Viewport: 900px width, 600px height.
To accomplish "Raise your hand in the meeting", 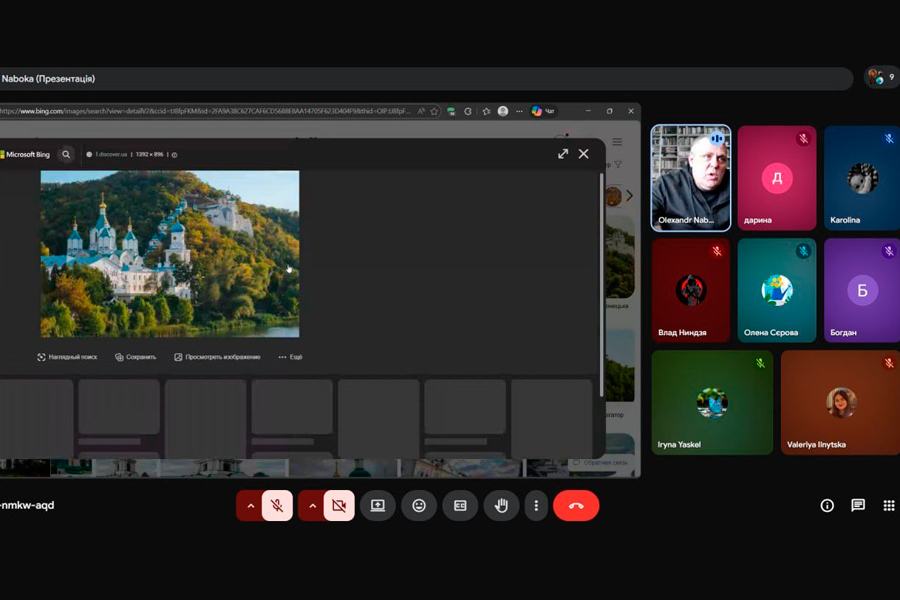I will pos(501,506).
